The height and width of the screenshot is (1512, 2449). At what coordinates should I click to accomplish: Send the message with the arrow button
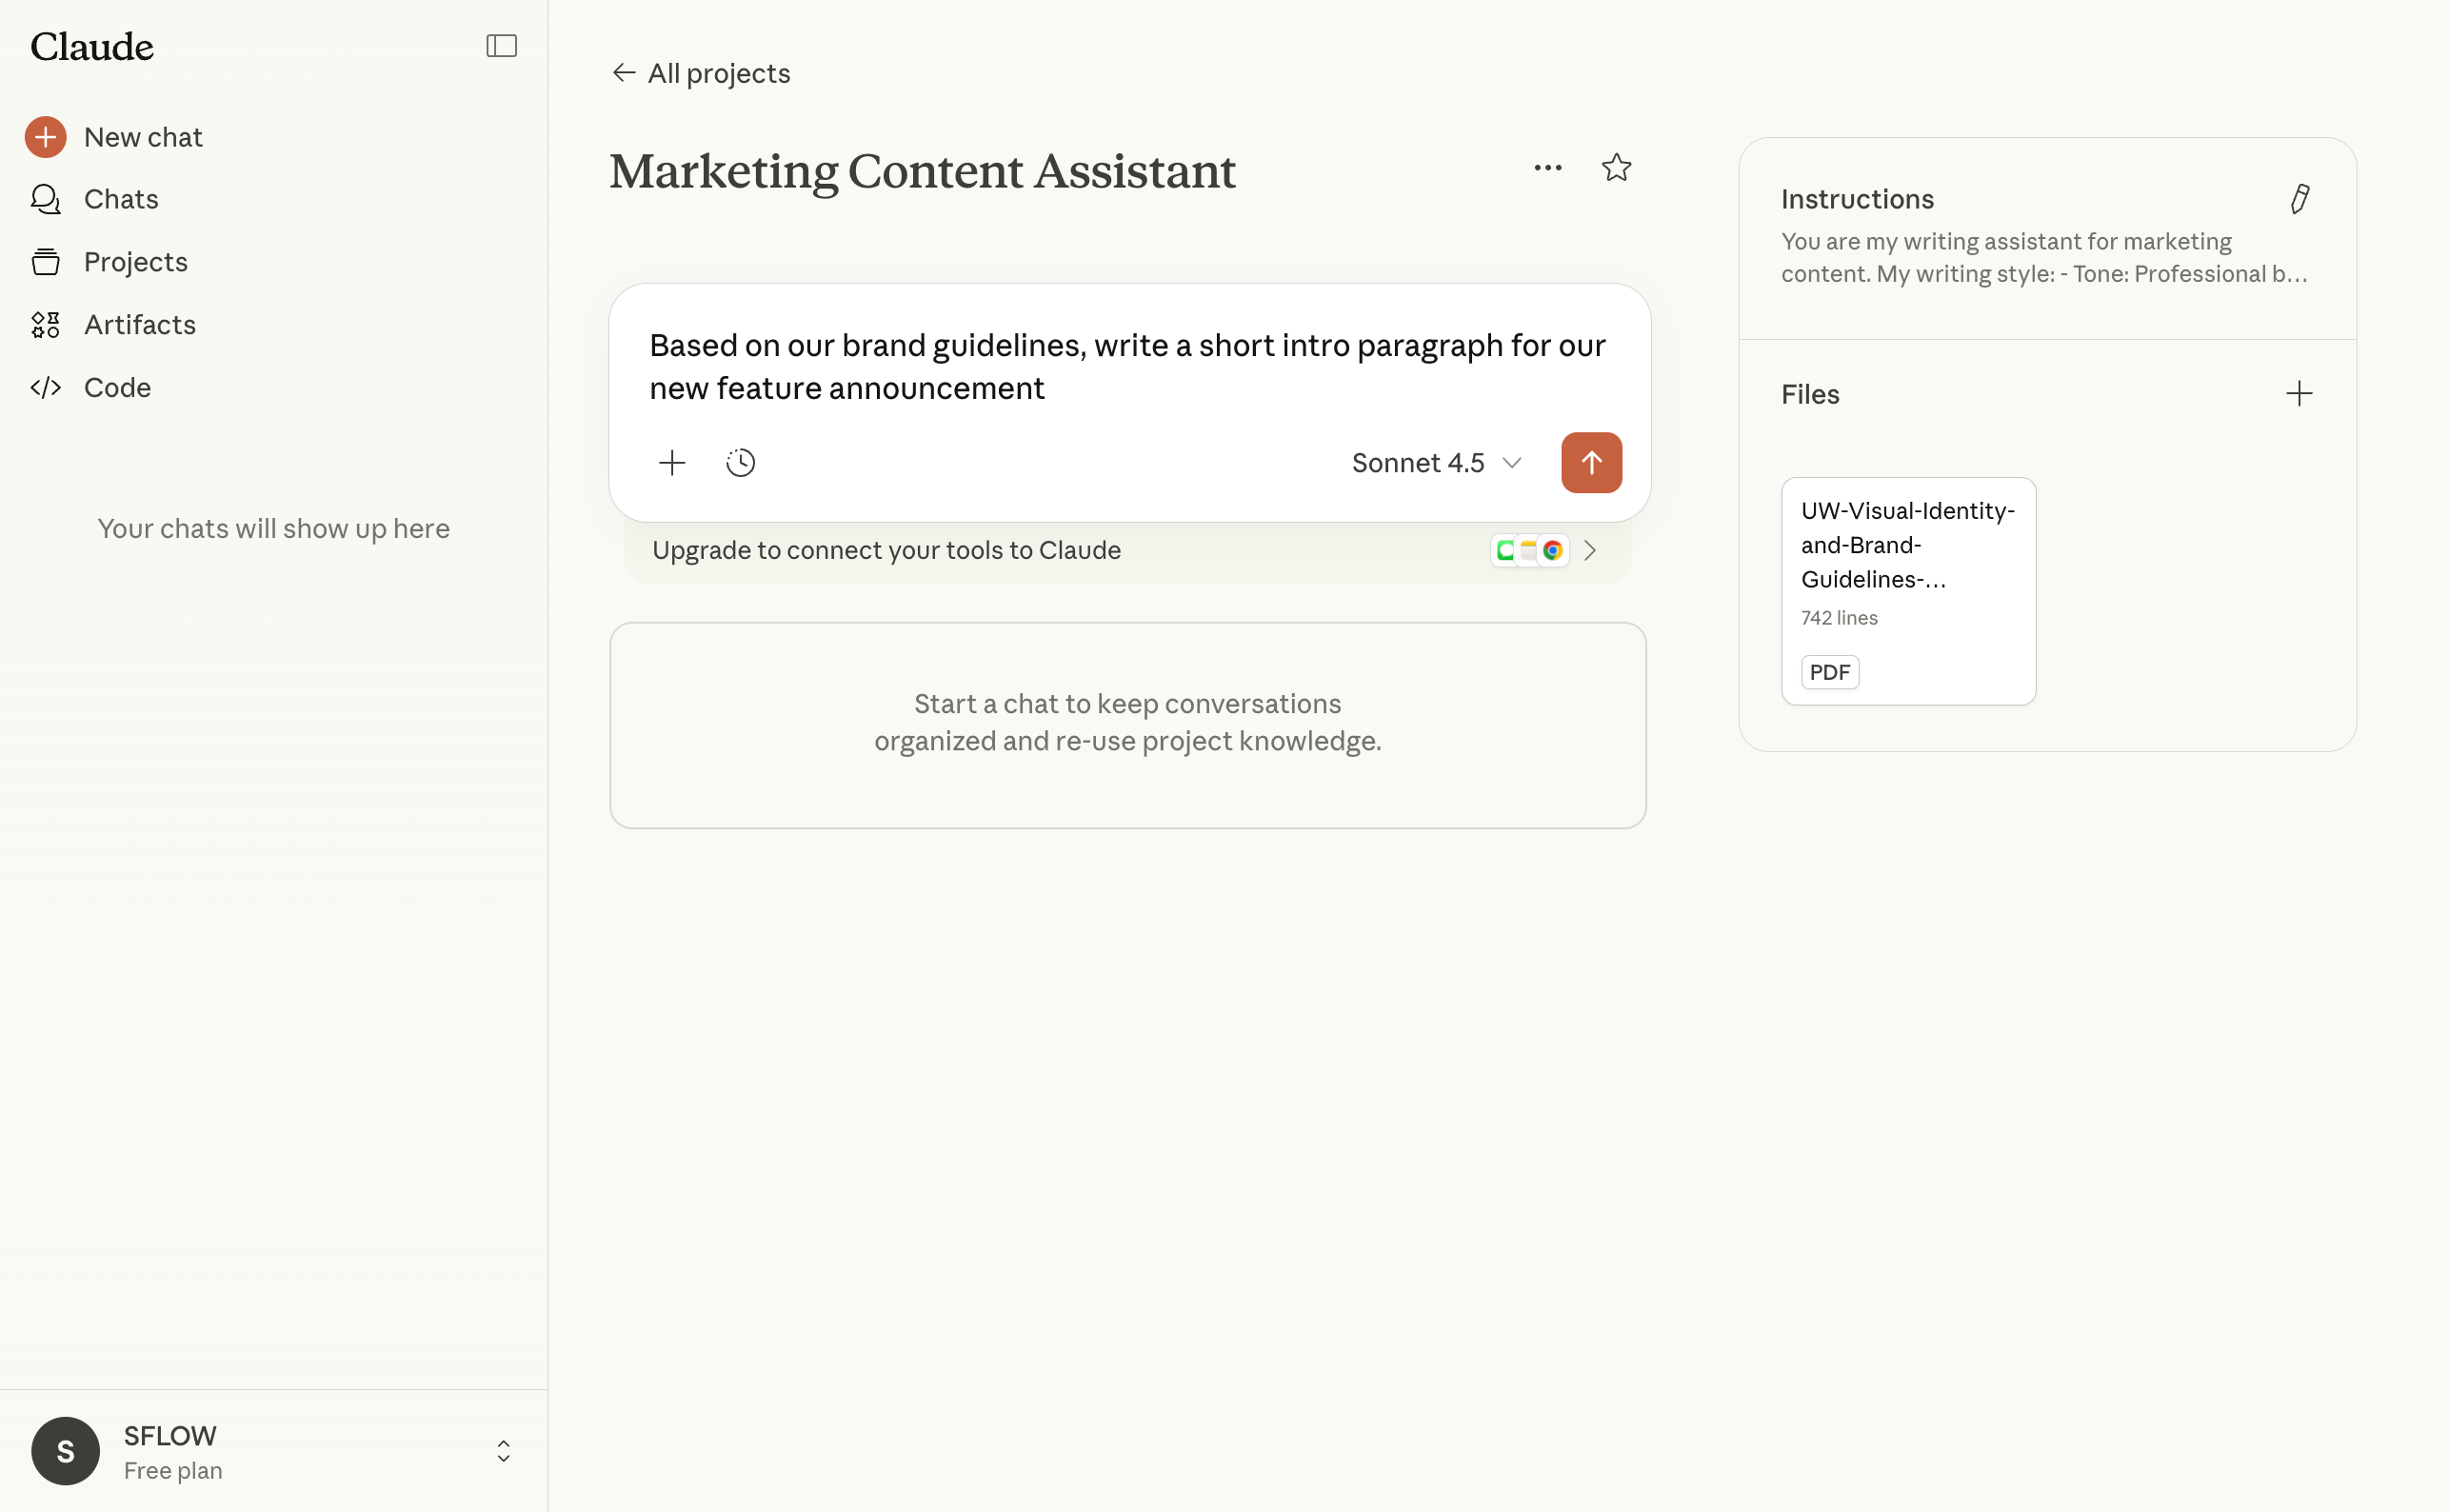click(x=1590, y=463)
